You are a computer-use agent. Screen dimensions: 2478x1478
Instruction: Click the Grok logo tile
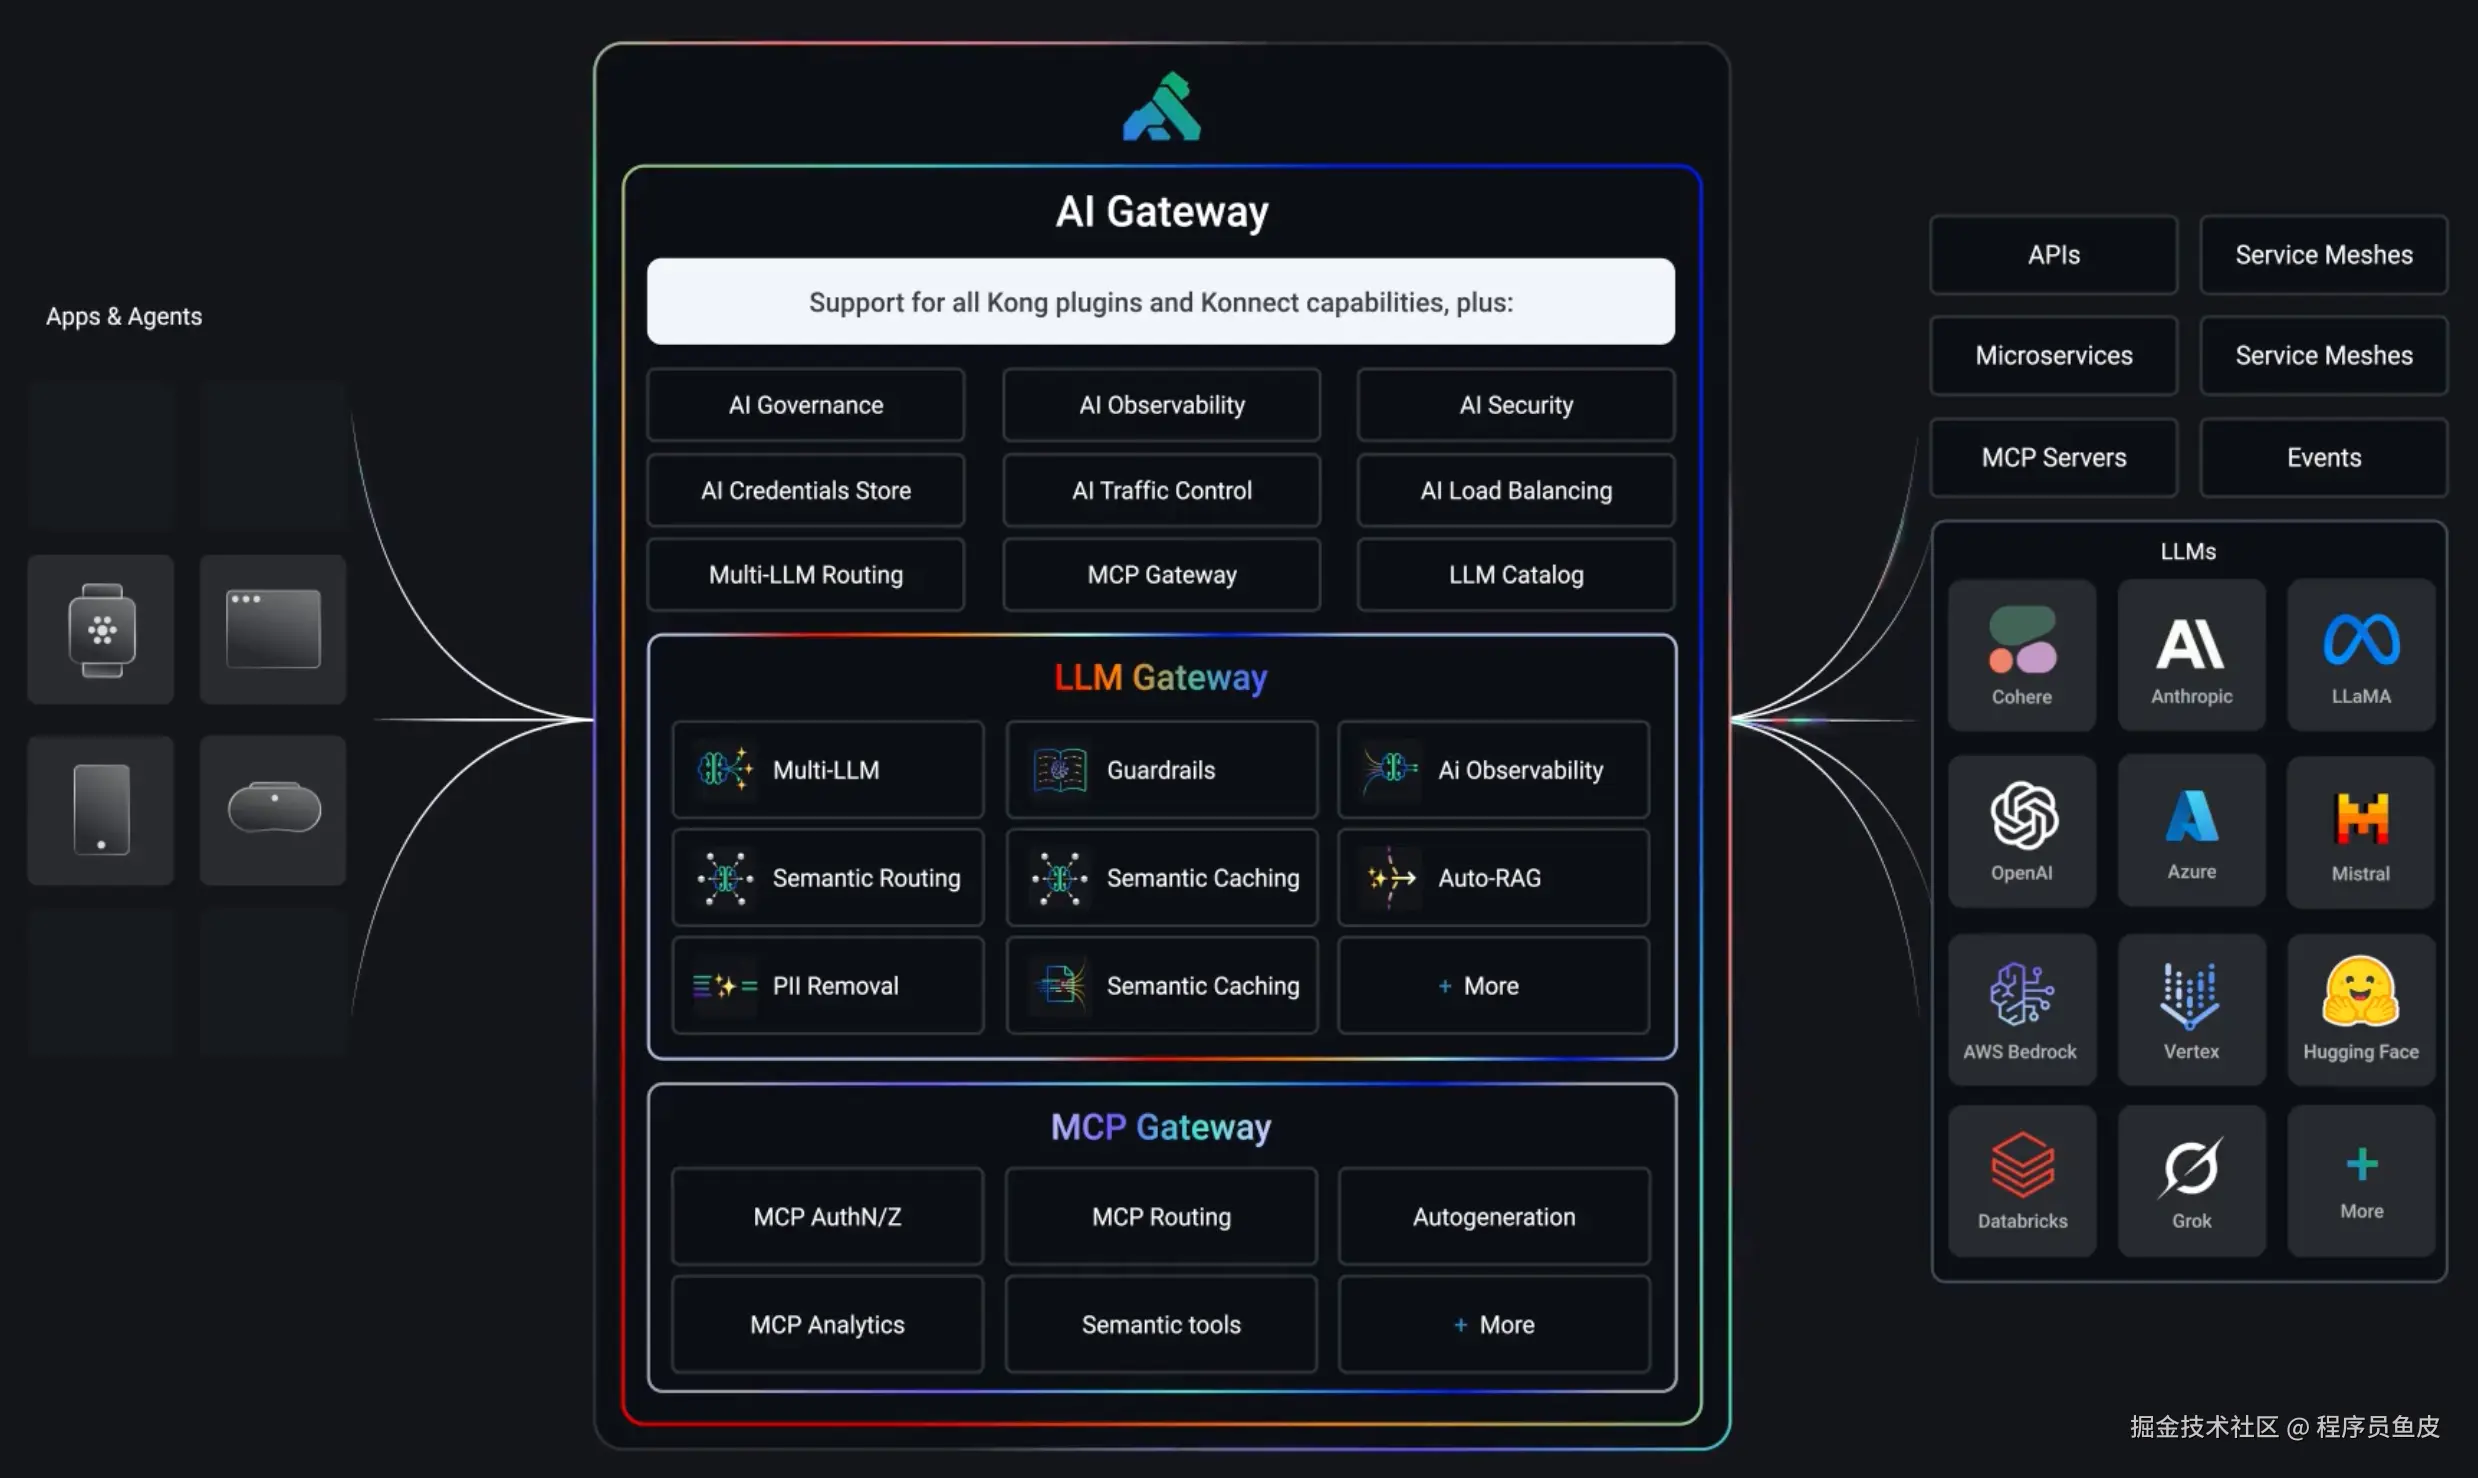[x=2190, y=1180]
